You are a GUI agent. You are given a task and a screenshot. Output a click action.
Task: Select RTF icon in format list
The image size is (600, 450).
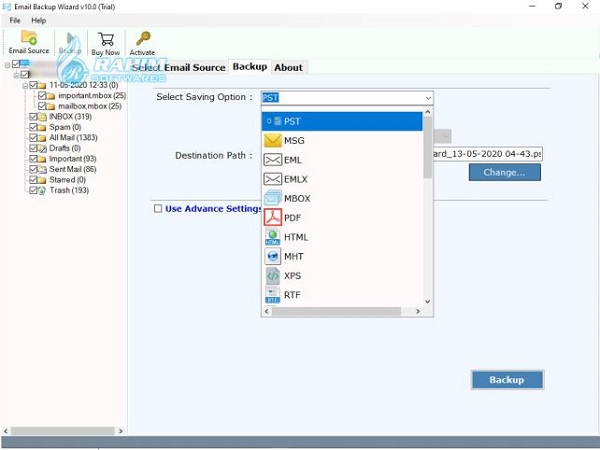coord(272,295)
